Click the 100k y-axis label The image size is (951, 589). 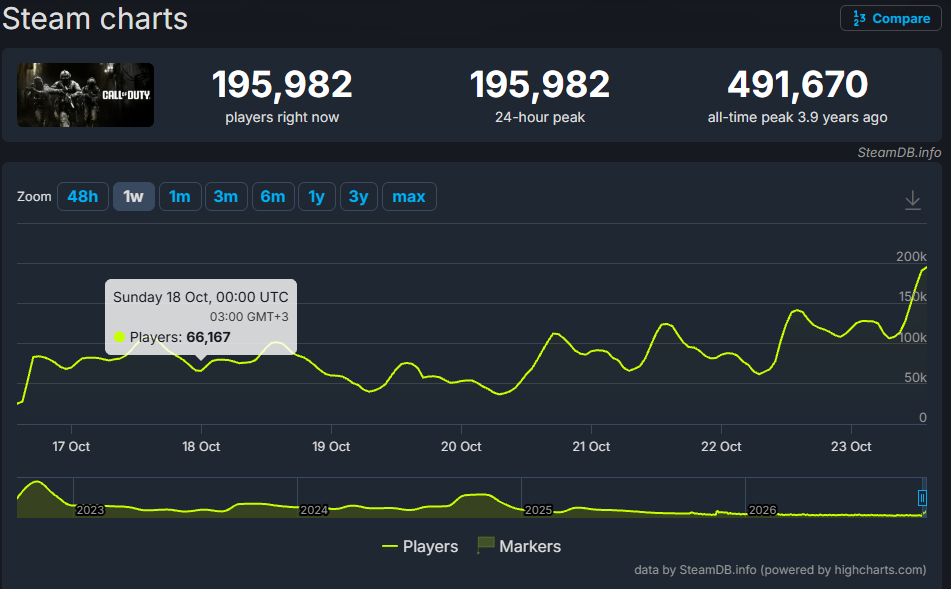tap(912, 337)
